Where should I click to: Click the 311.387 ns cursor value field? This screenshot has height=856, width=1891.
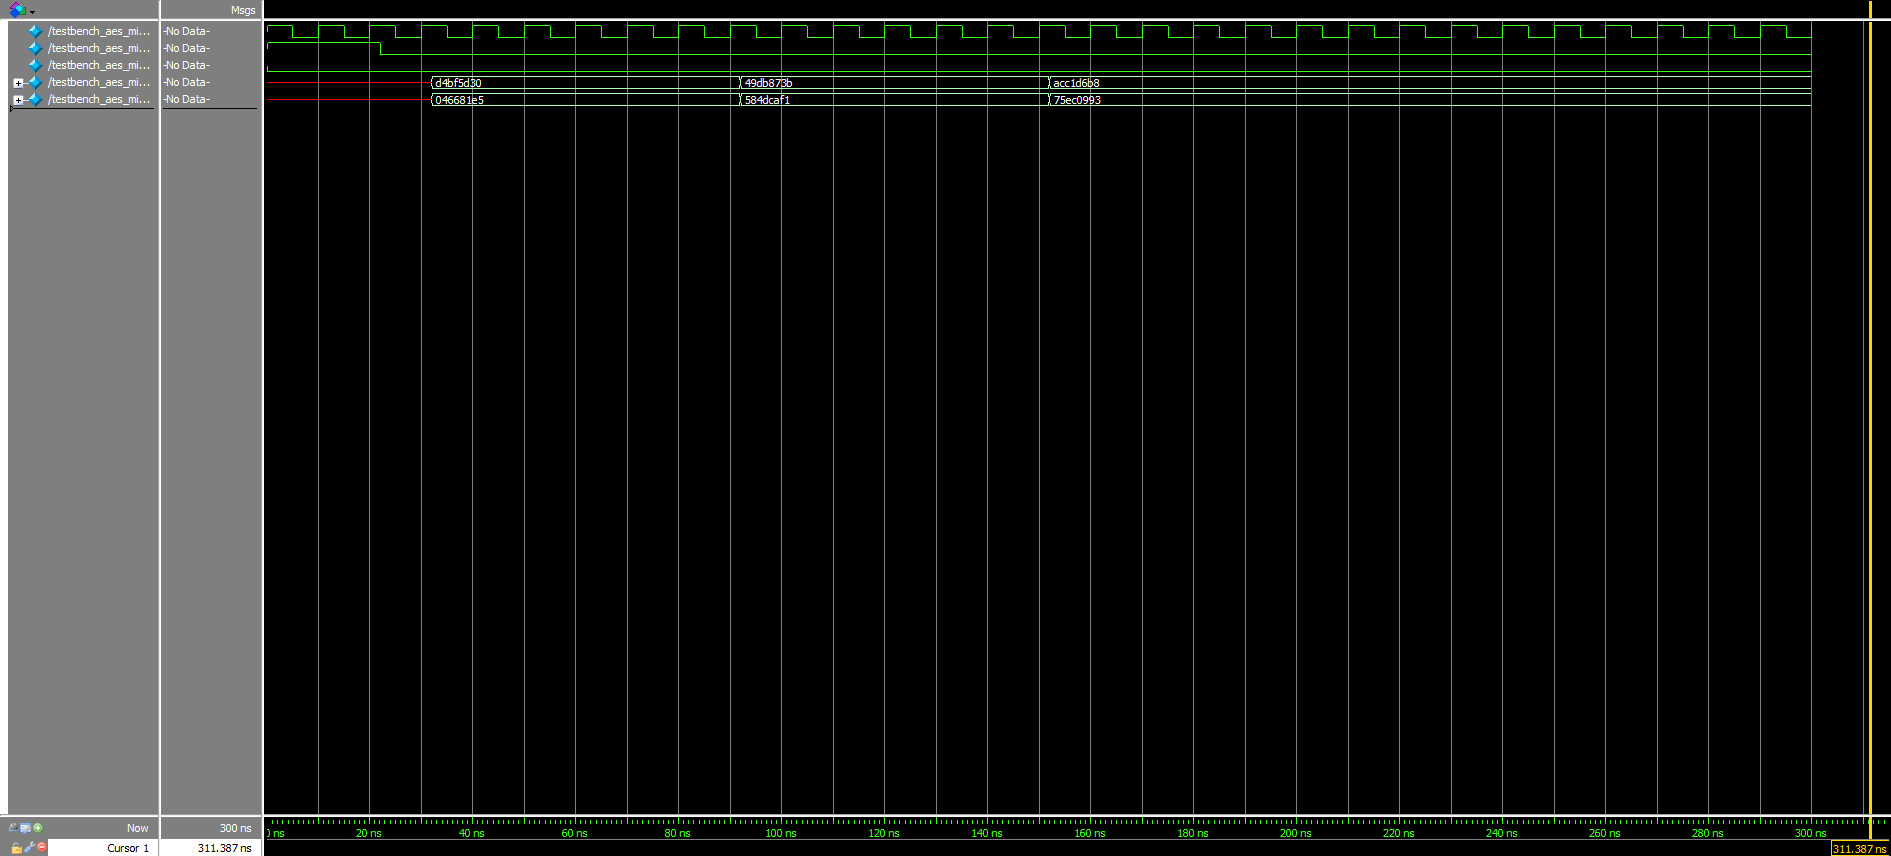(x=224, y=848)
